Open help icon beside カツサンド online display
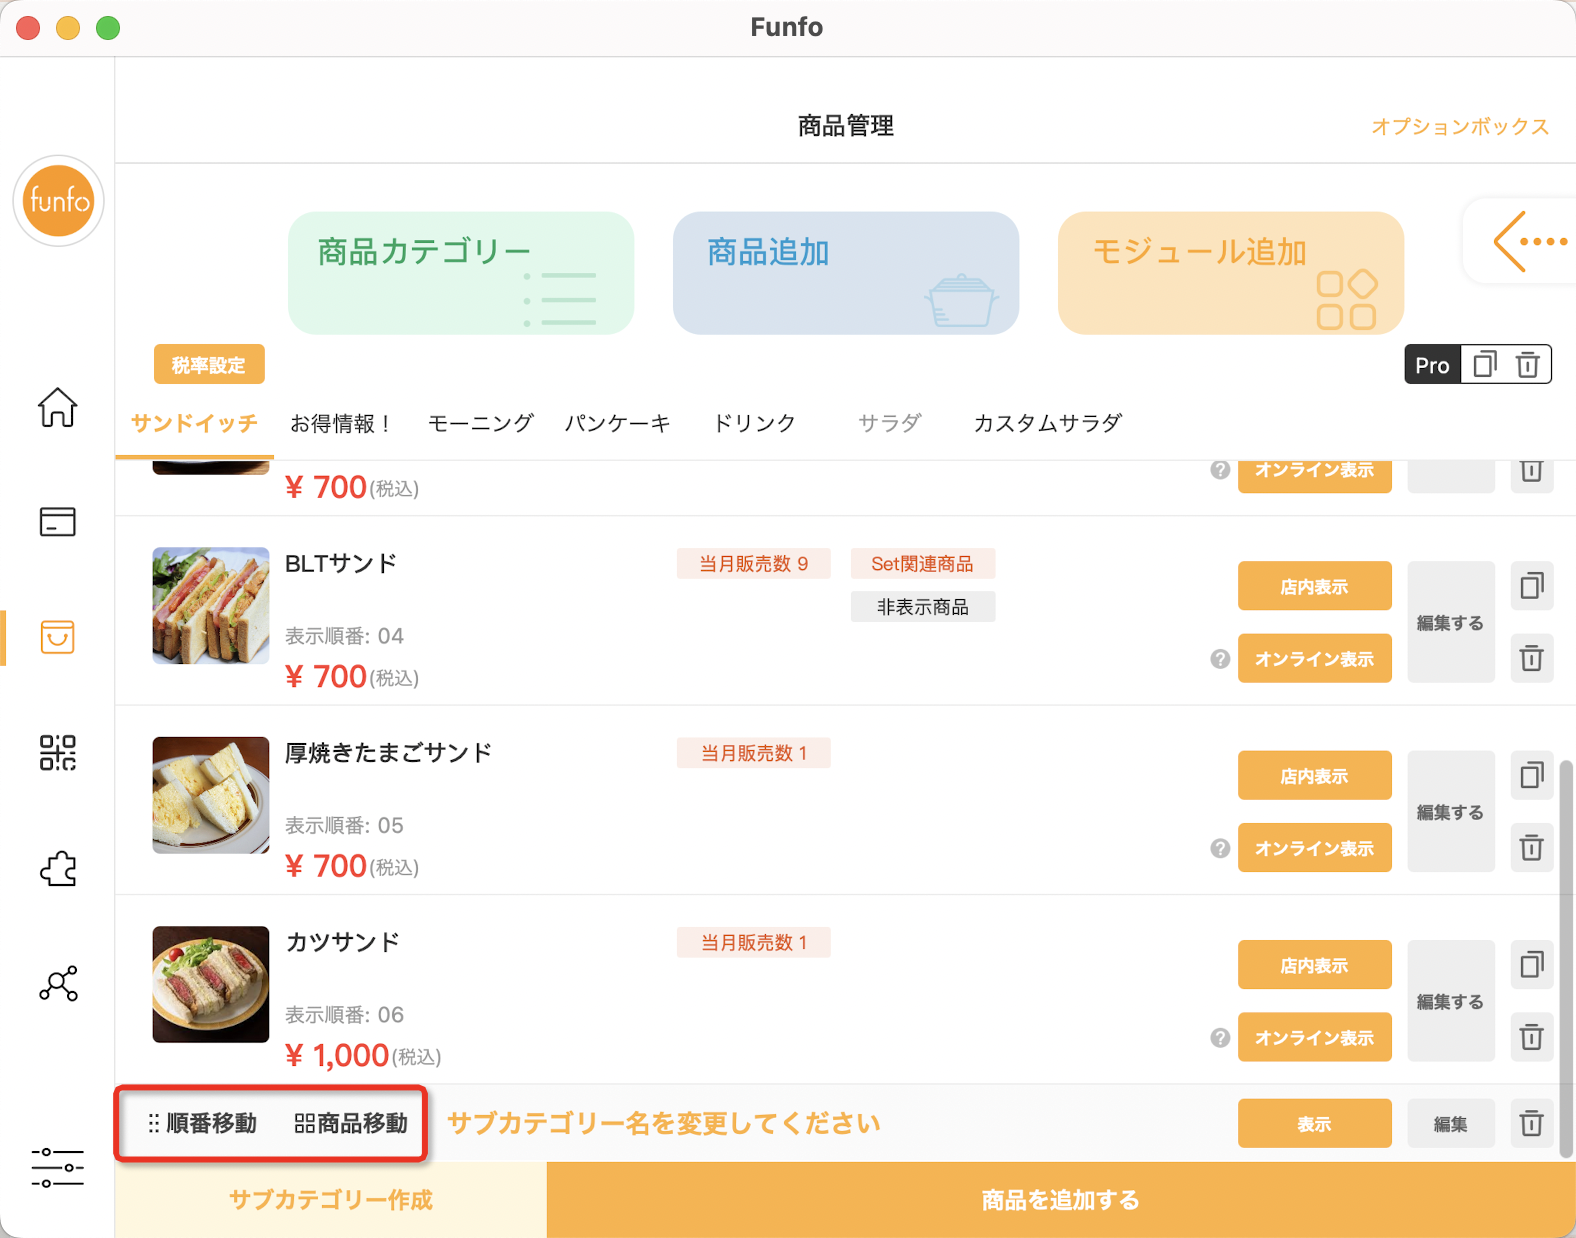 [1219, 1038]
